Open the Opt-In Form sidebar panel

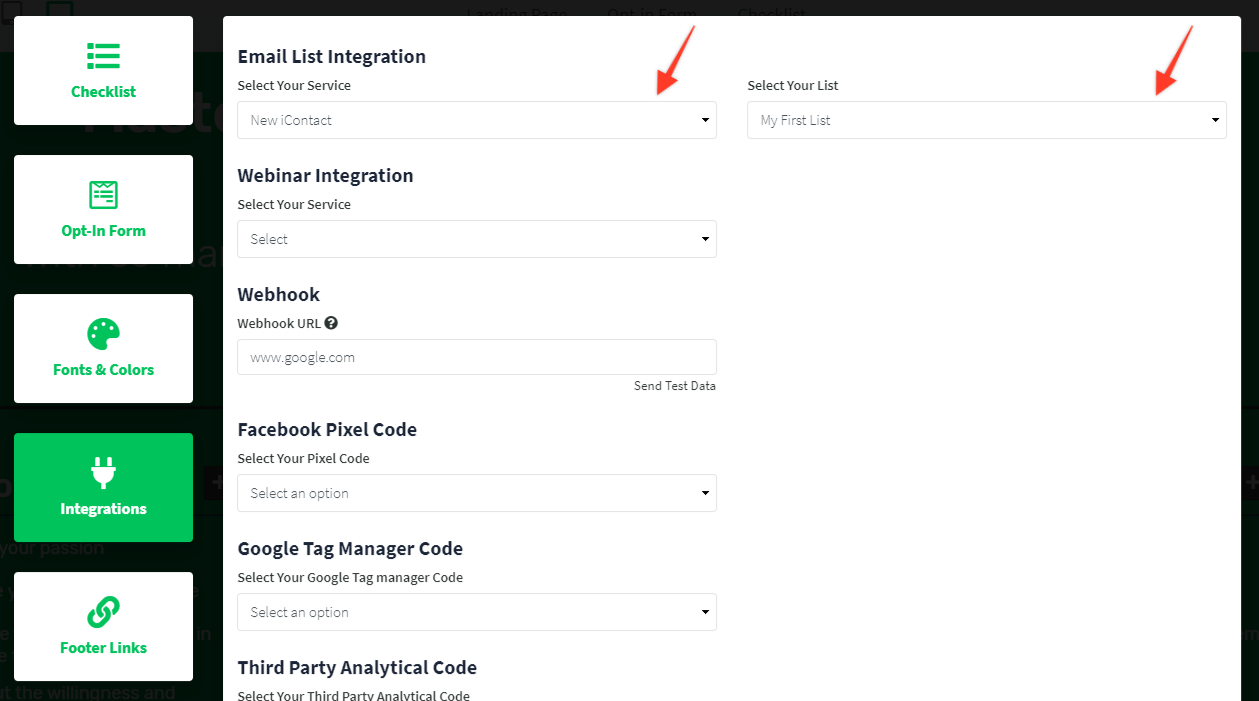(x=103, y=209)
